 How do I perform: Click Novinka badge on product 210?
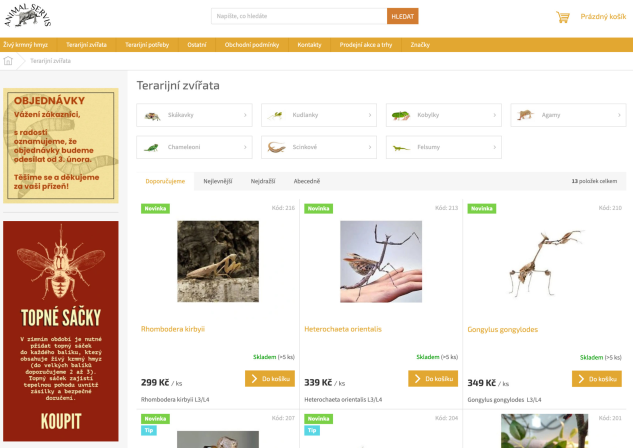point(482,208)
